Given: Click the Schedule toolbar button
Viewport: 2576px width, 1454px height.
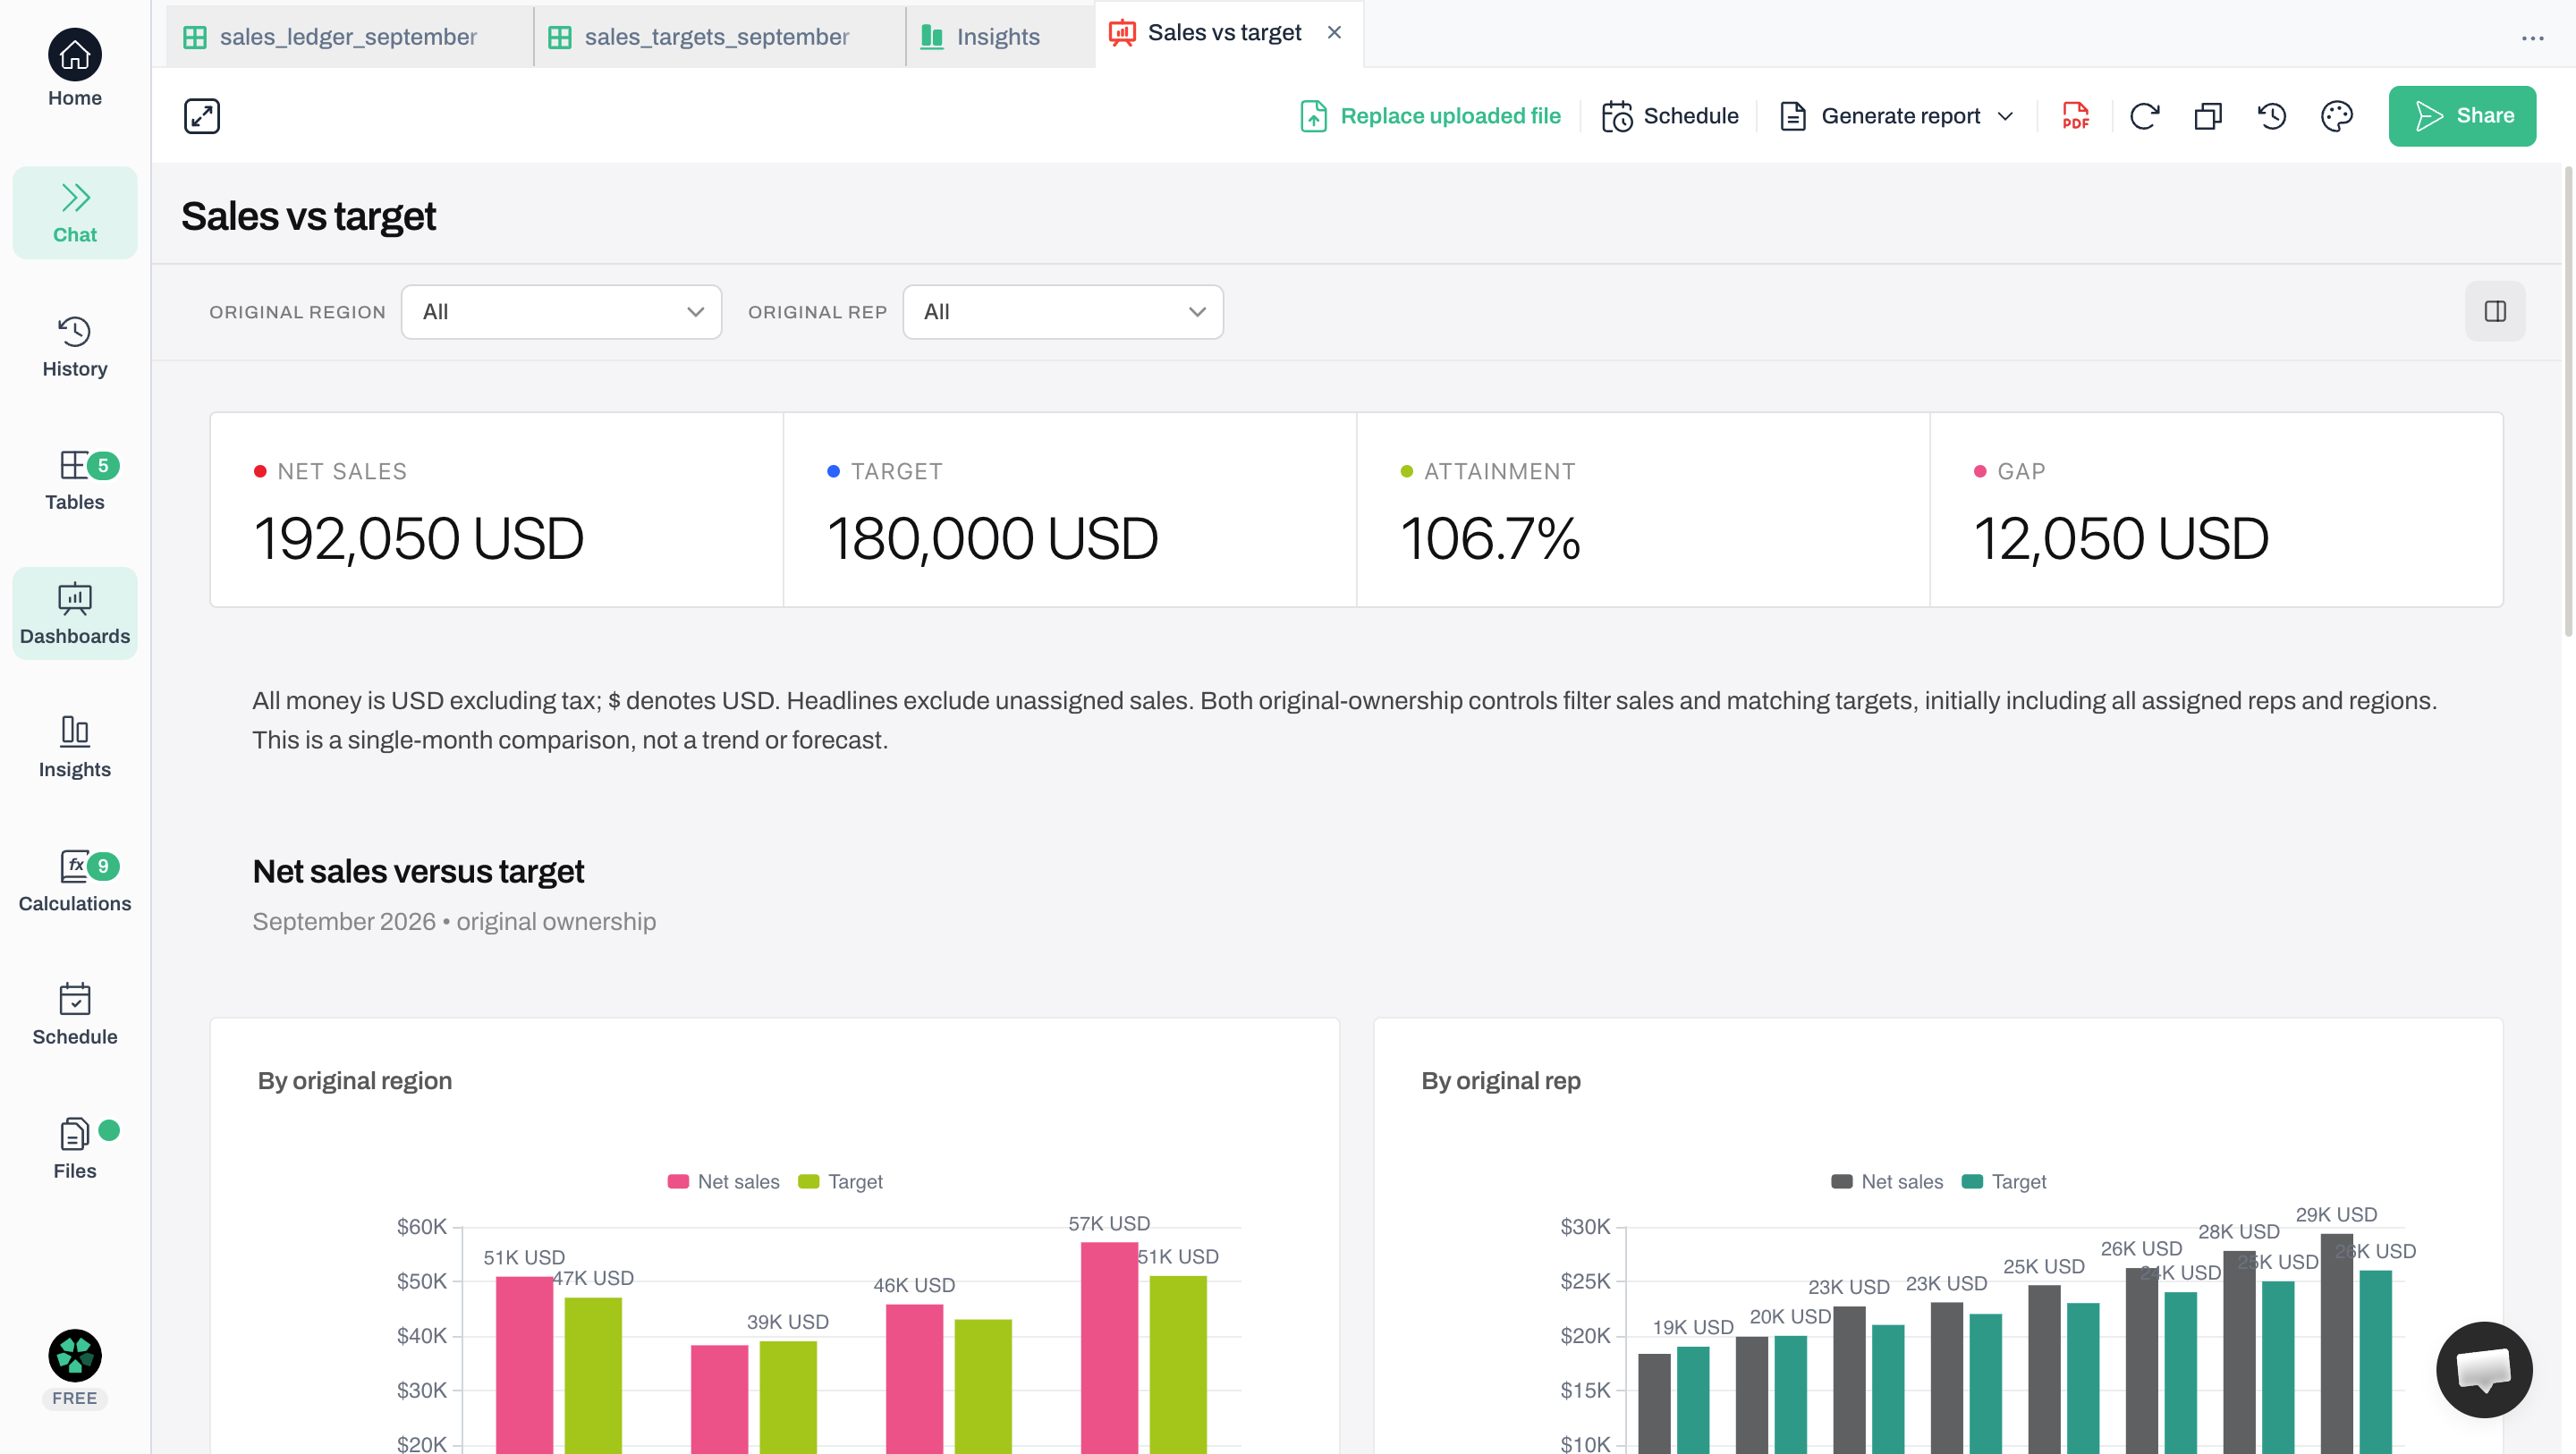Looking at the screenshot, I should 1669,116.
